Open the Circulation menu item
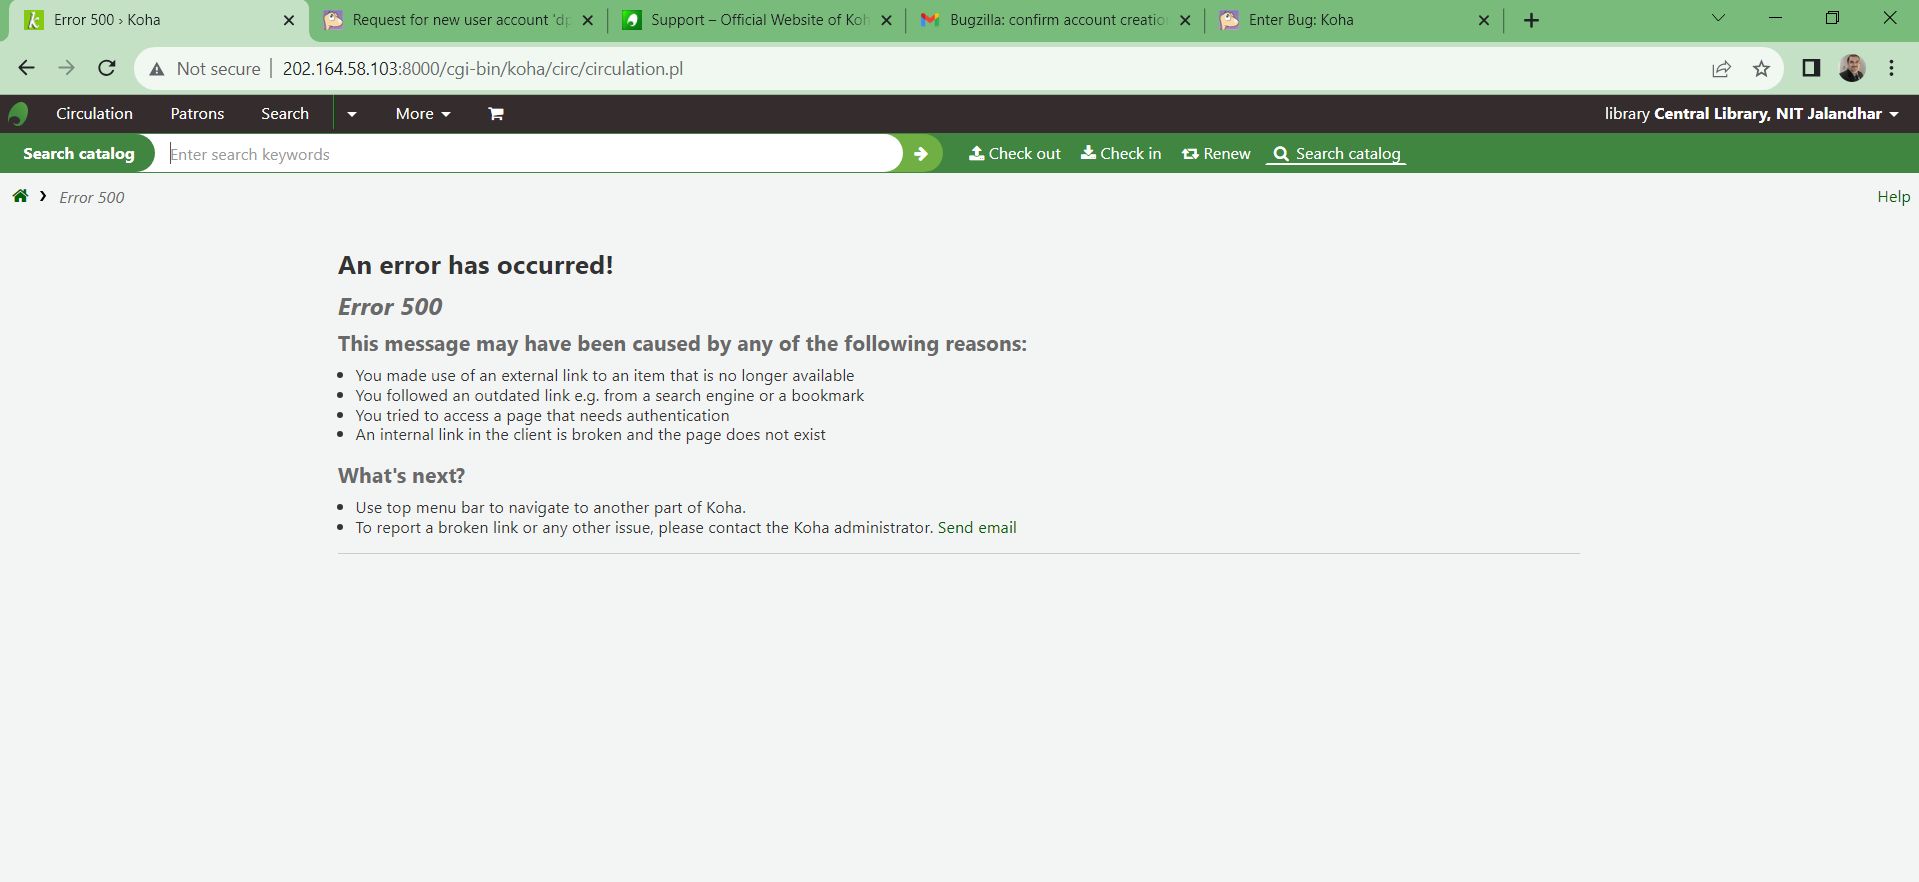This screenshot has height=882, width=1919. (94, 114)
